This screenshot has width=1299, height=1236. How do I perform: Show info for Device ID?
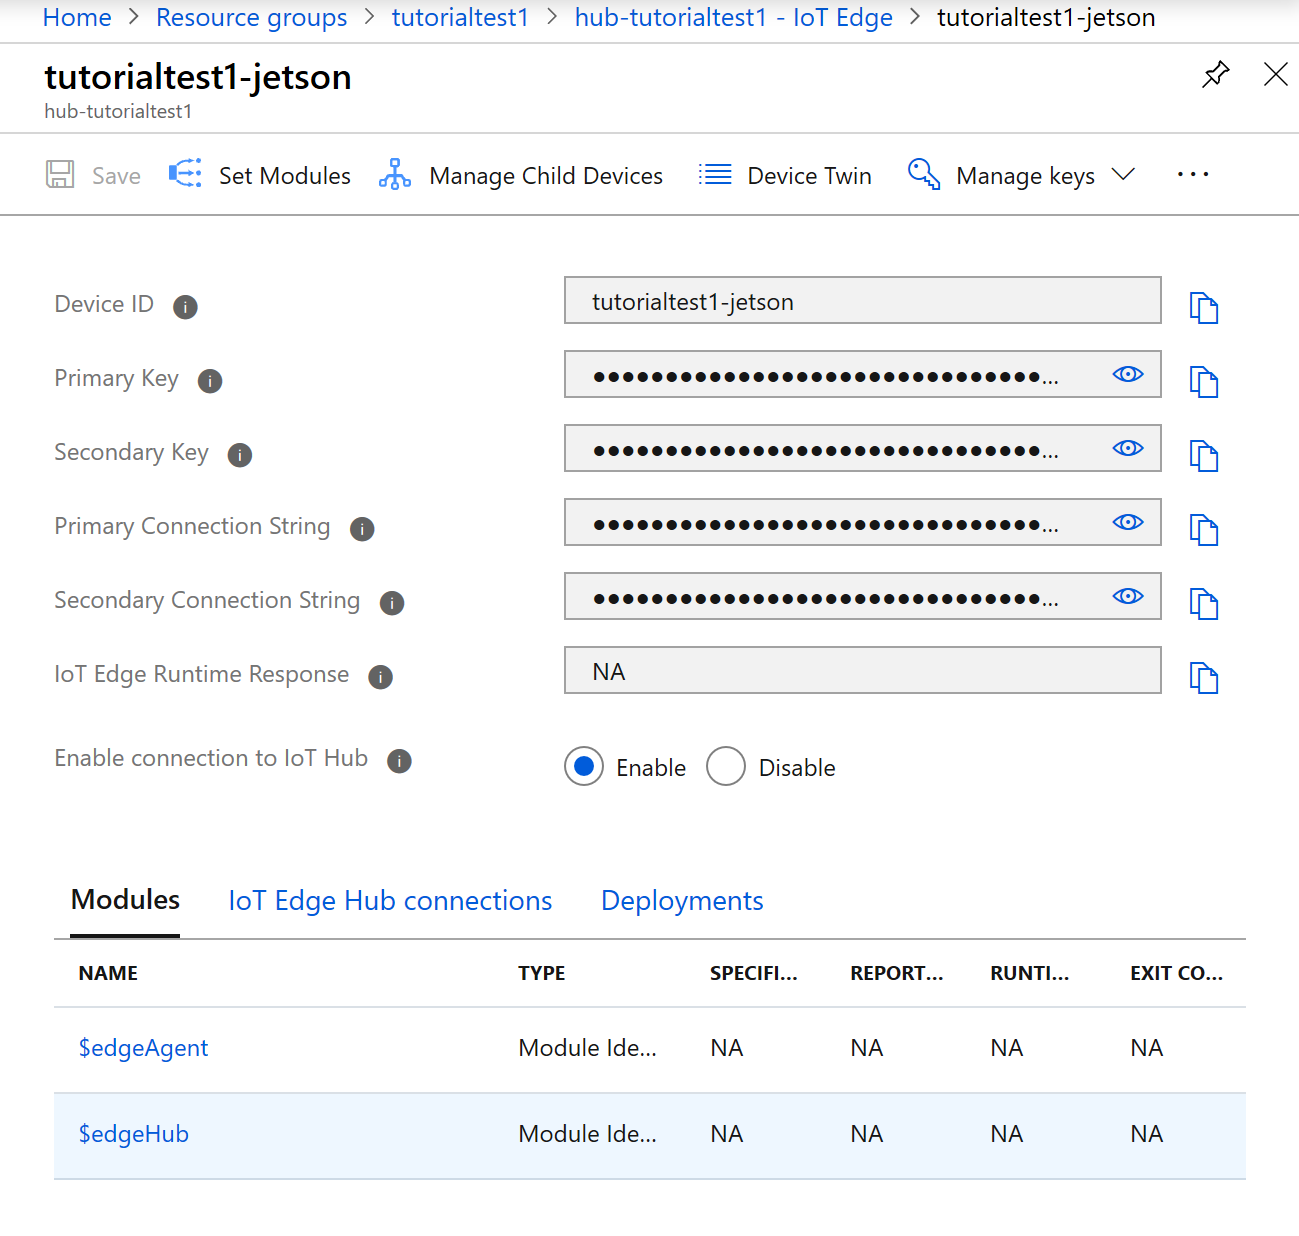coord(185,307)
